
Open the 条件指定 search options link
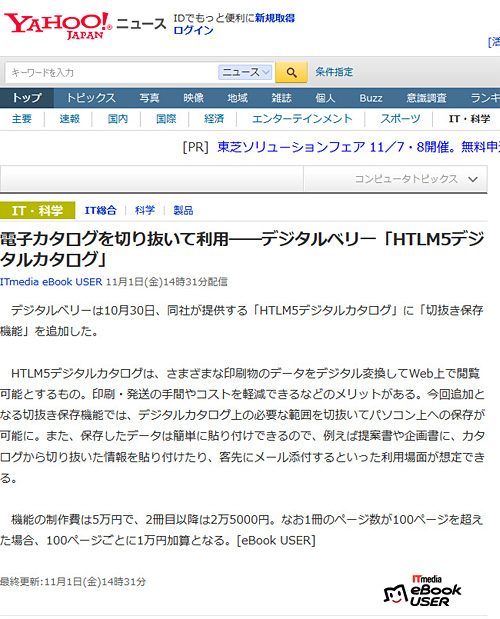(334, 72)
